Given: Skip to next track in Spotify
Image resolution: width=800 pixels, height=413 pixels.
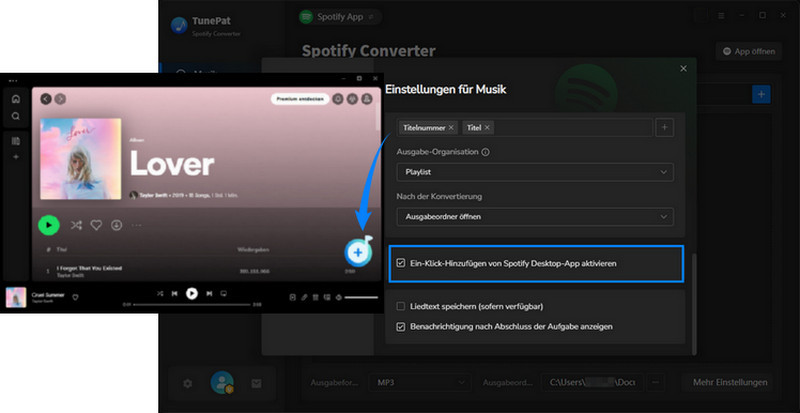Looking at the screenshot, I should tap(209, 294).
